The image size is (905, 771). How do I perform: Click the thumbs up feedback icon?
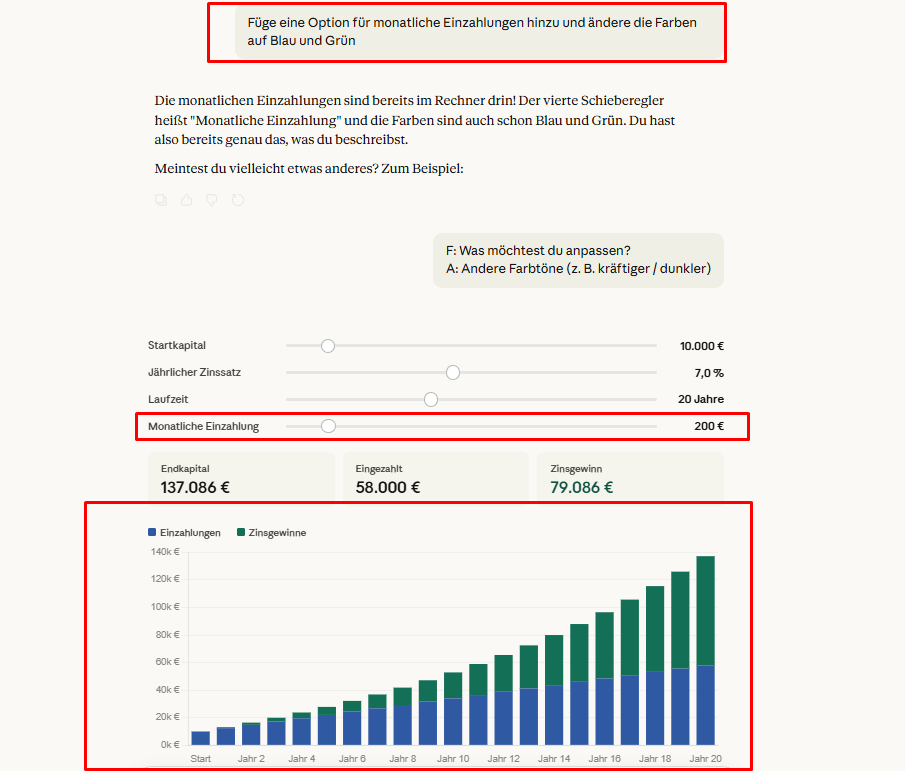tap(186, 200)
